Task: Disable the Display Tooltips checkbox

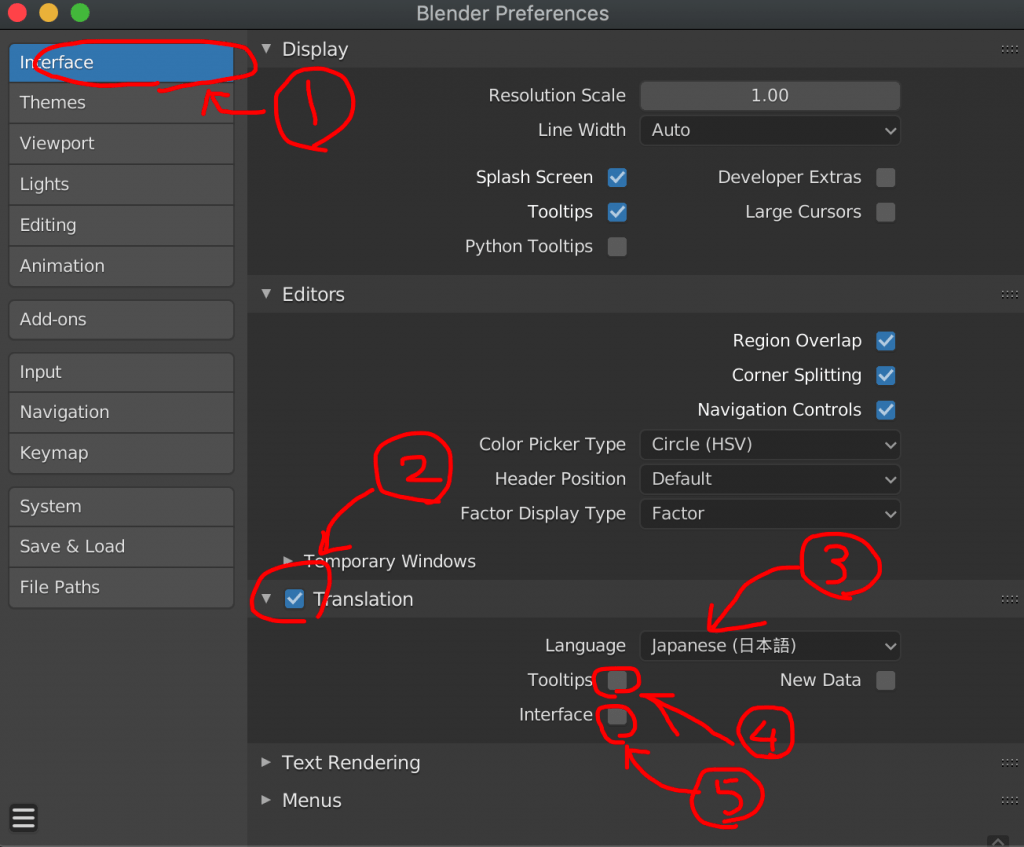Action: point(617,212)
